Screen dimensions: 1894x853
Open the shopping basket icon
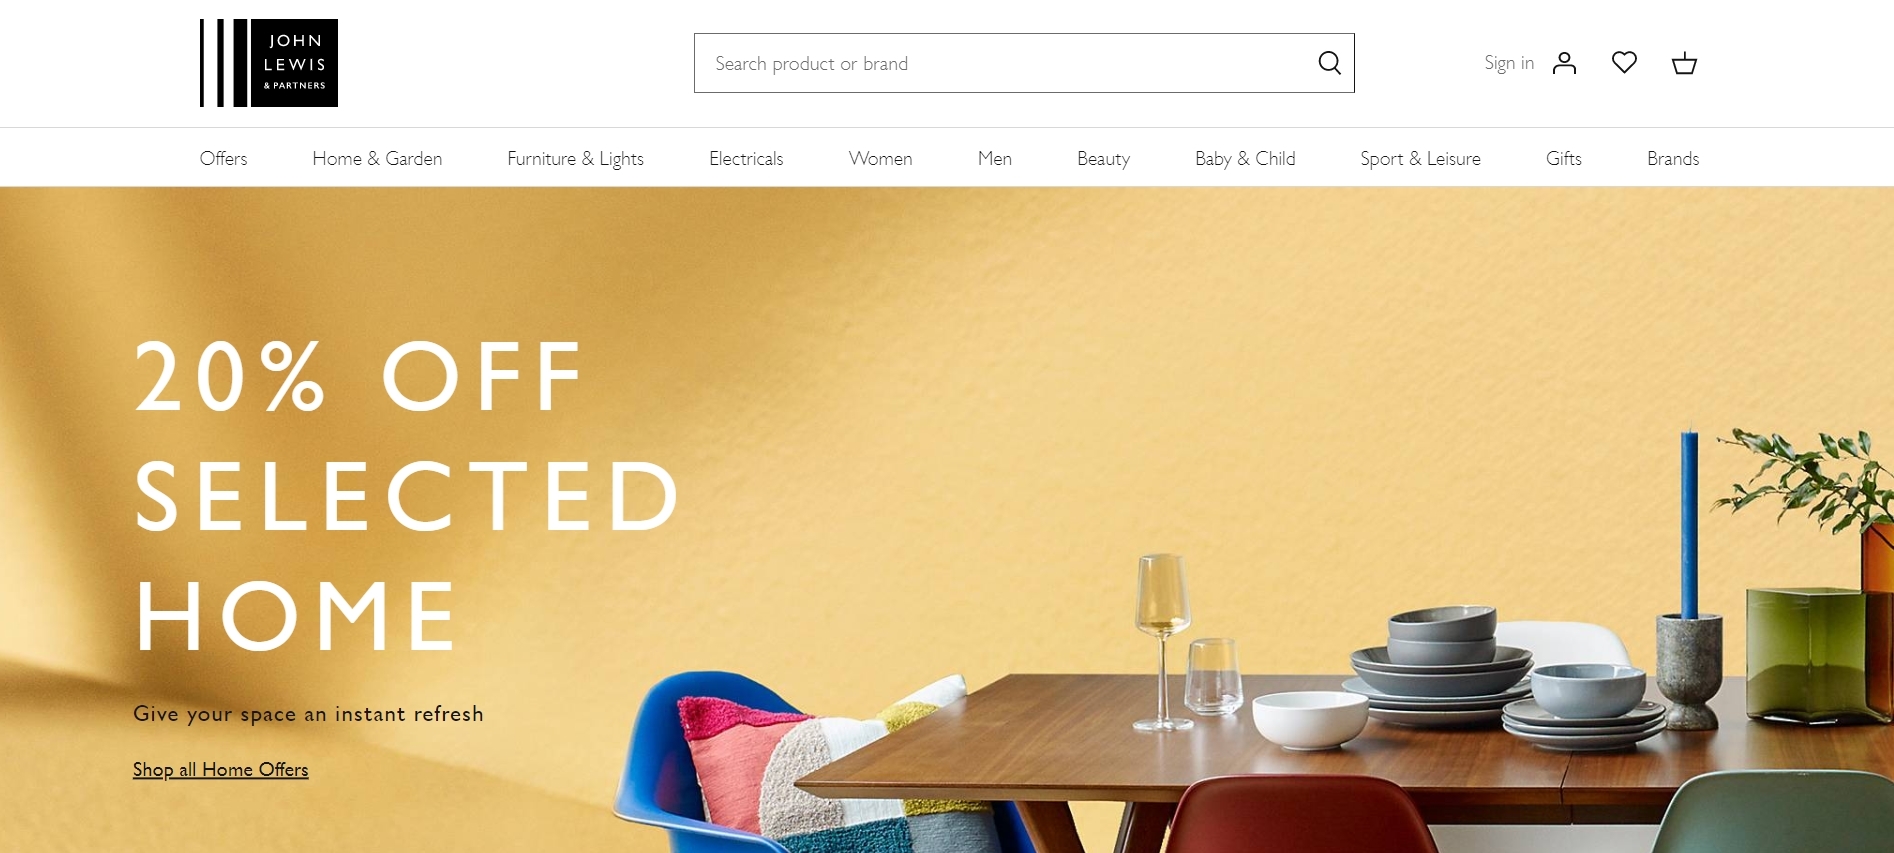1684,63
